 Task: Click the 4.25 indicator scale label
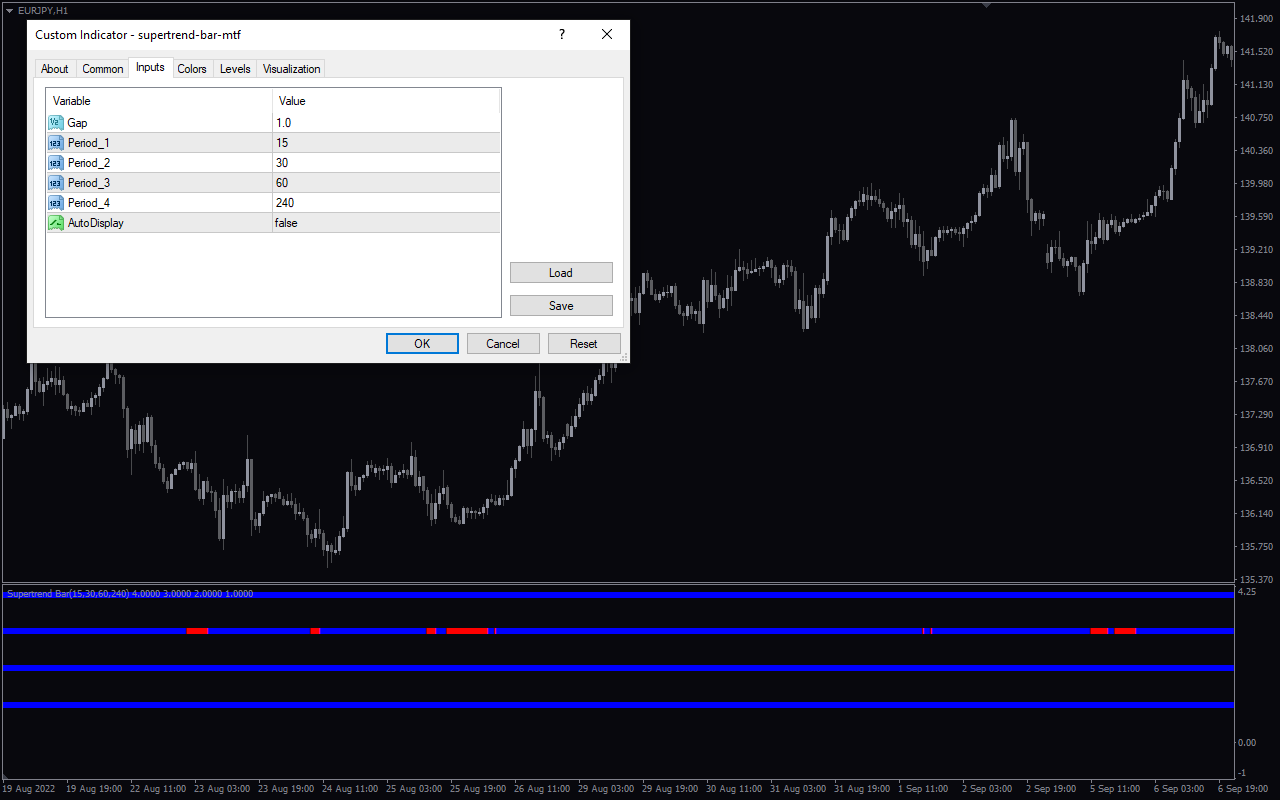(1247, 592)
